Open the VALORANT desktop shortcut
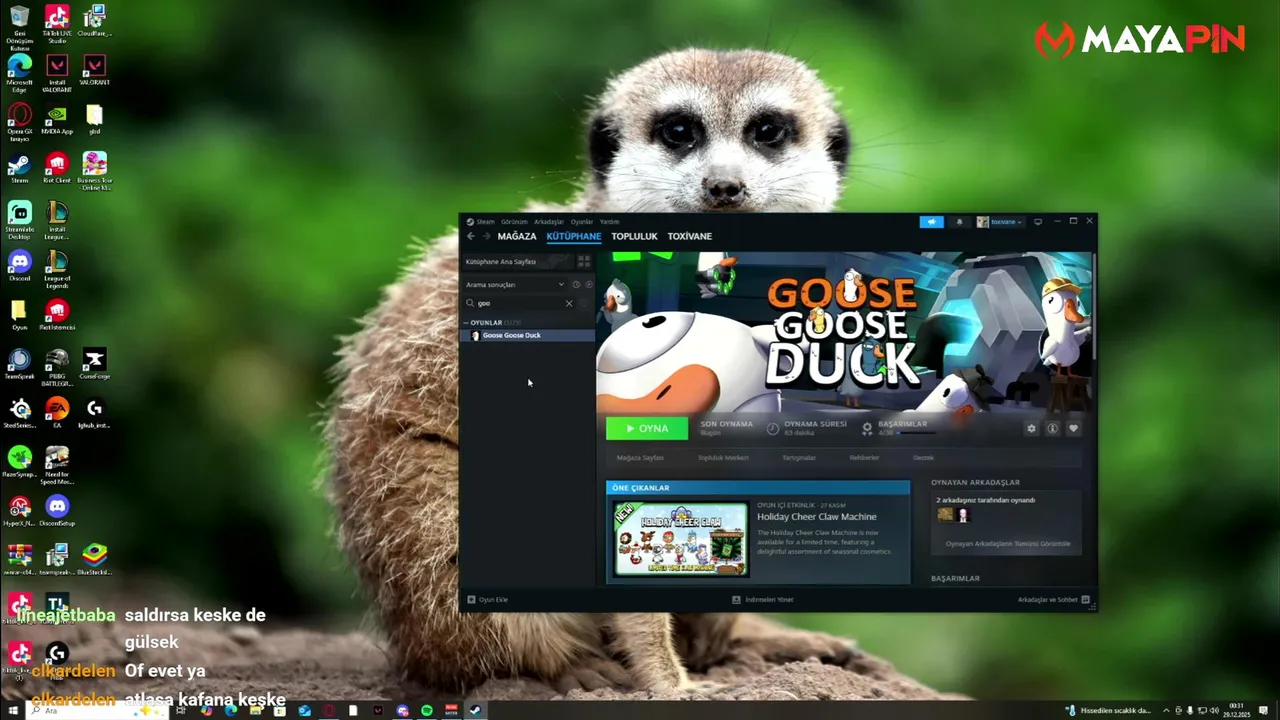This screenshot has height=720, width=1280. (94, 70)
